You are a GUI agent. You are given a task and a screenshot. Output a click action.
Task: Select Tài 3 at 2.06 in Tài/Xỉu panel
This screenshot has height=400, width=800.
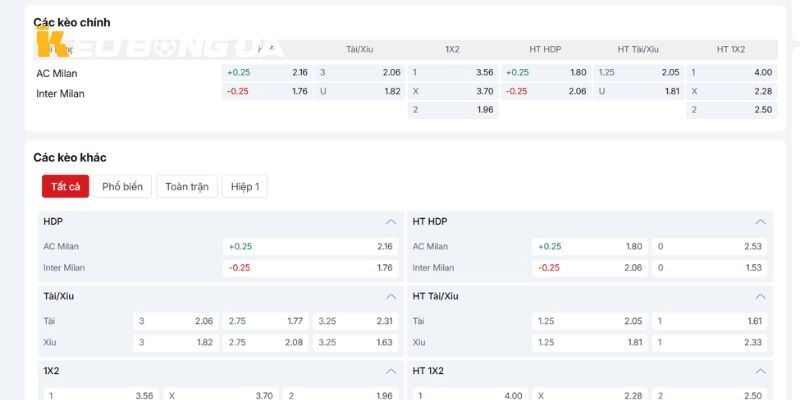tap(176, 321)
